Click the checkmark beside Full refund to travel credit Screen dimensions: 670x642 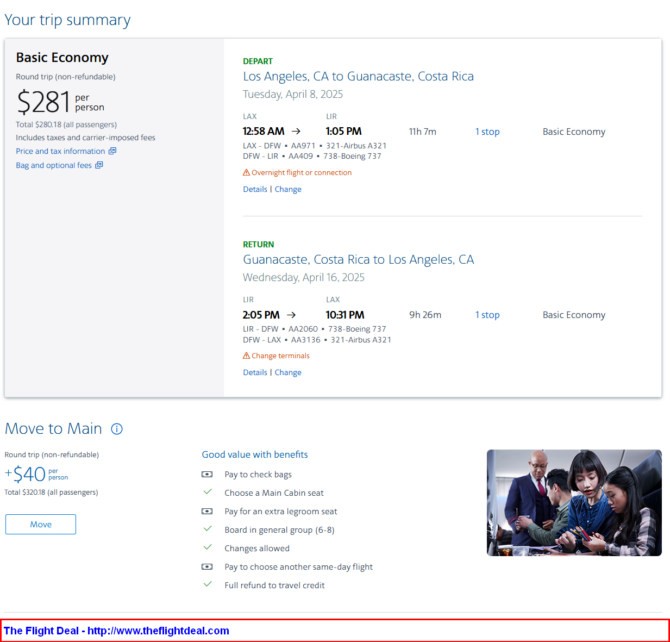pos(207,584)
